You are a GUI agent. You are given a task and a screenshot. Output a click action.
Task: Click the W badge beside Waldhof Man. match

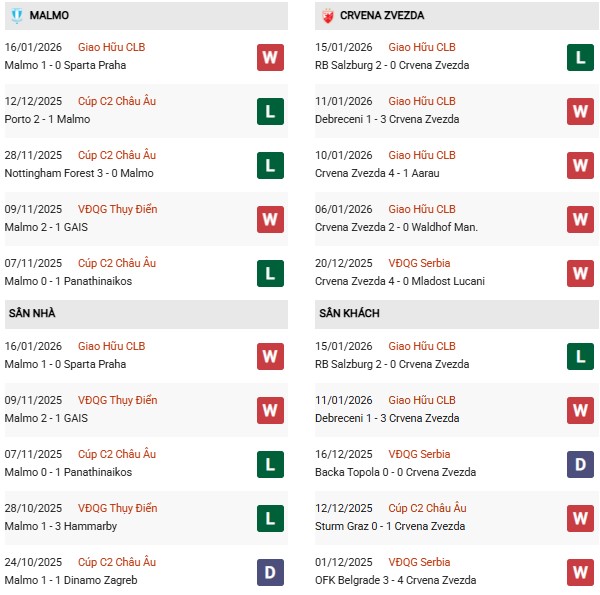(581, 219)
